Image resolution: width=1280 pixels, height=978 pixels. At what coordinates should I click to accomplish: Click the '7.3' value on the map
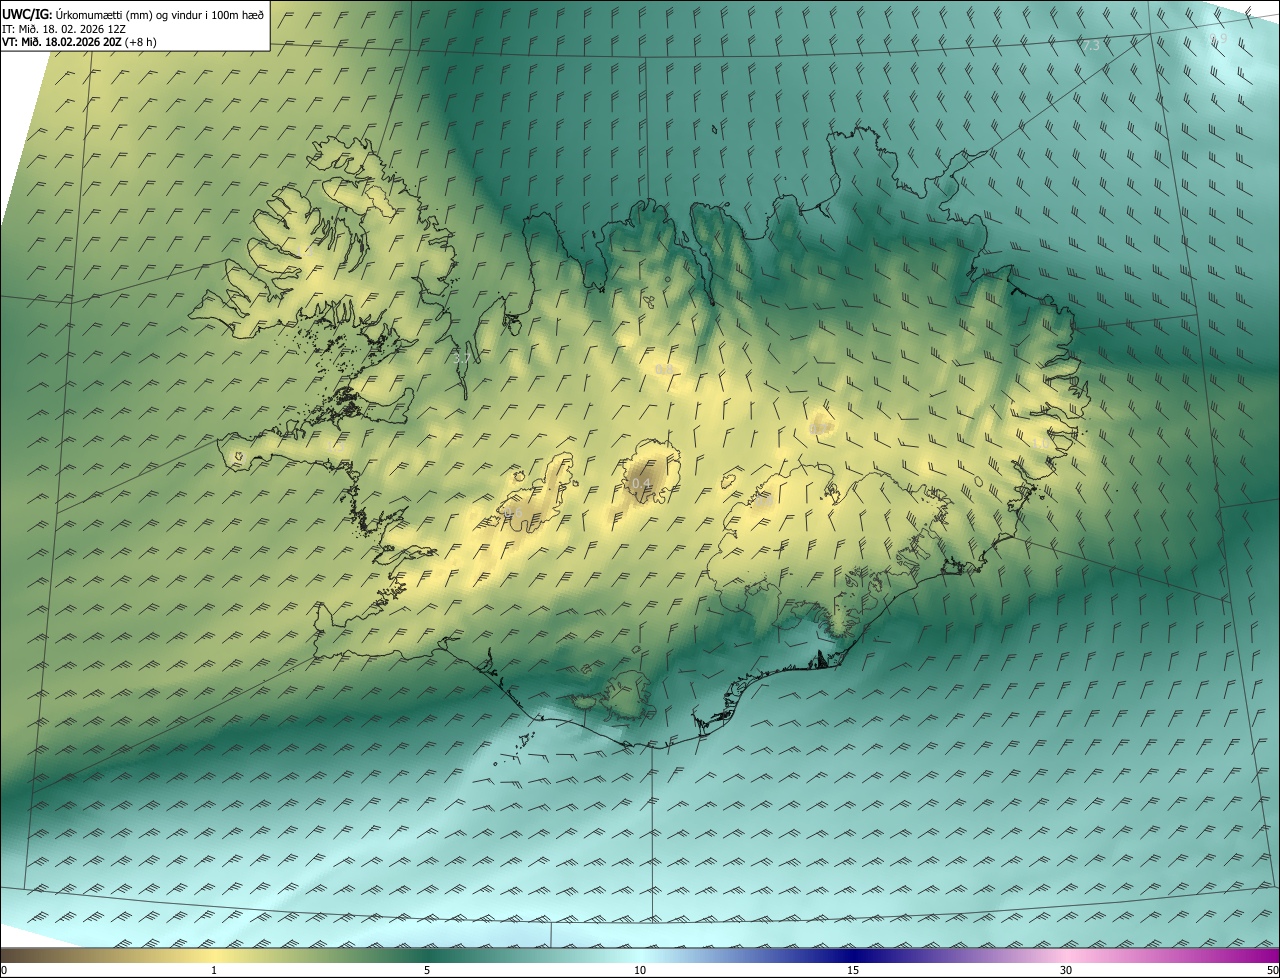coord(1091,46)
